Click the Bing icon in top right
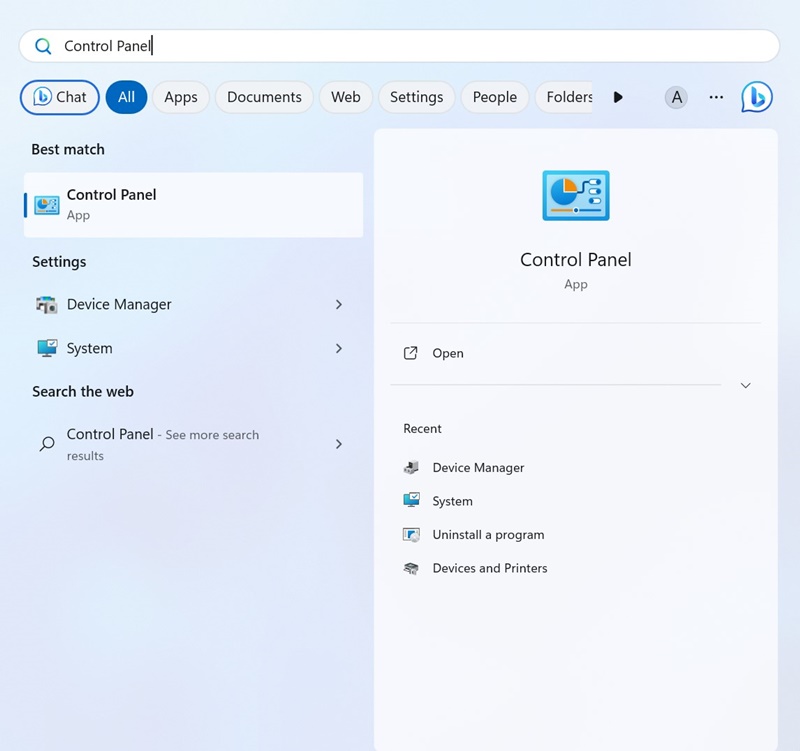This screenshot has height=751, width=800. (x=756, y=97)
